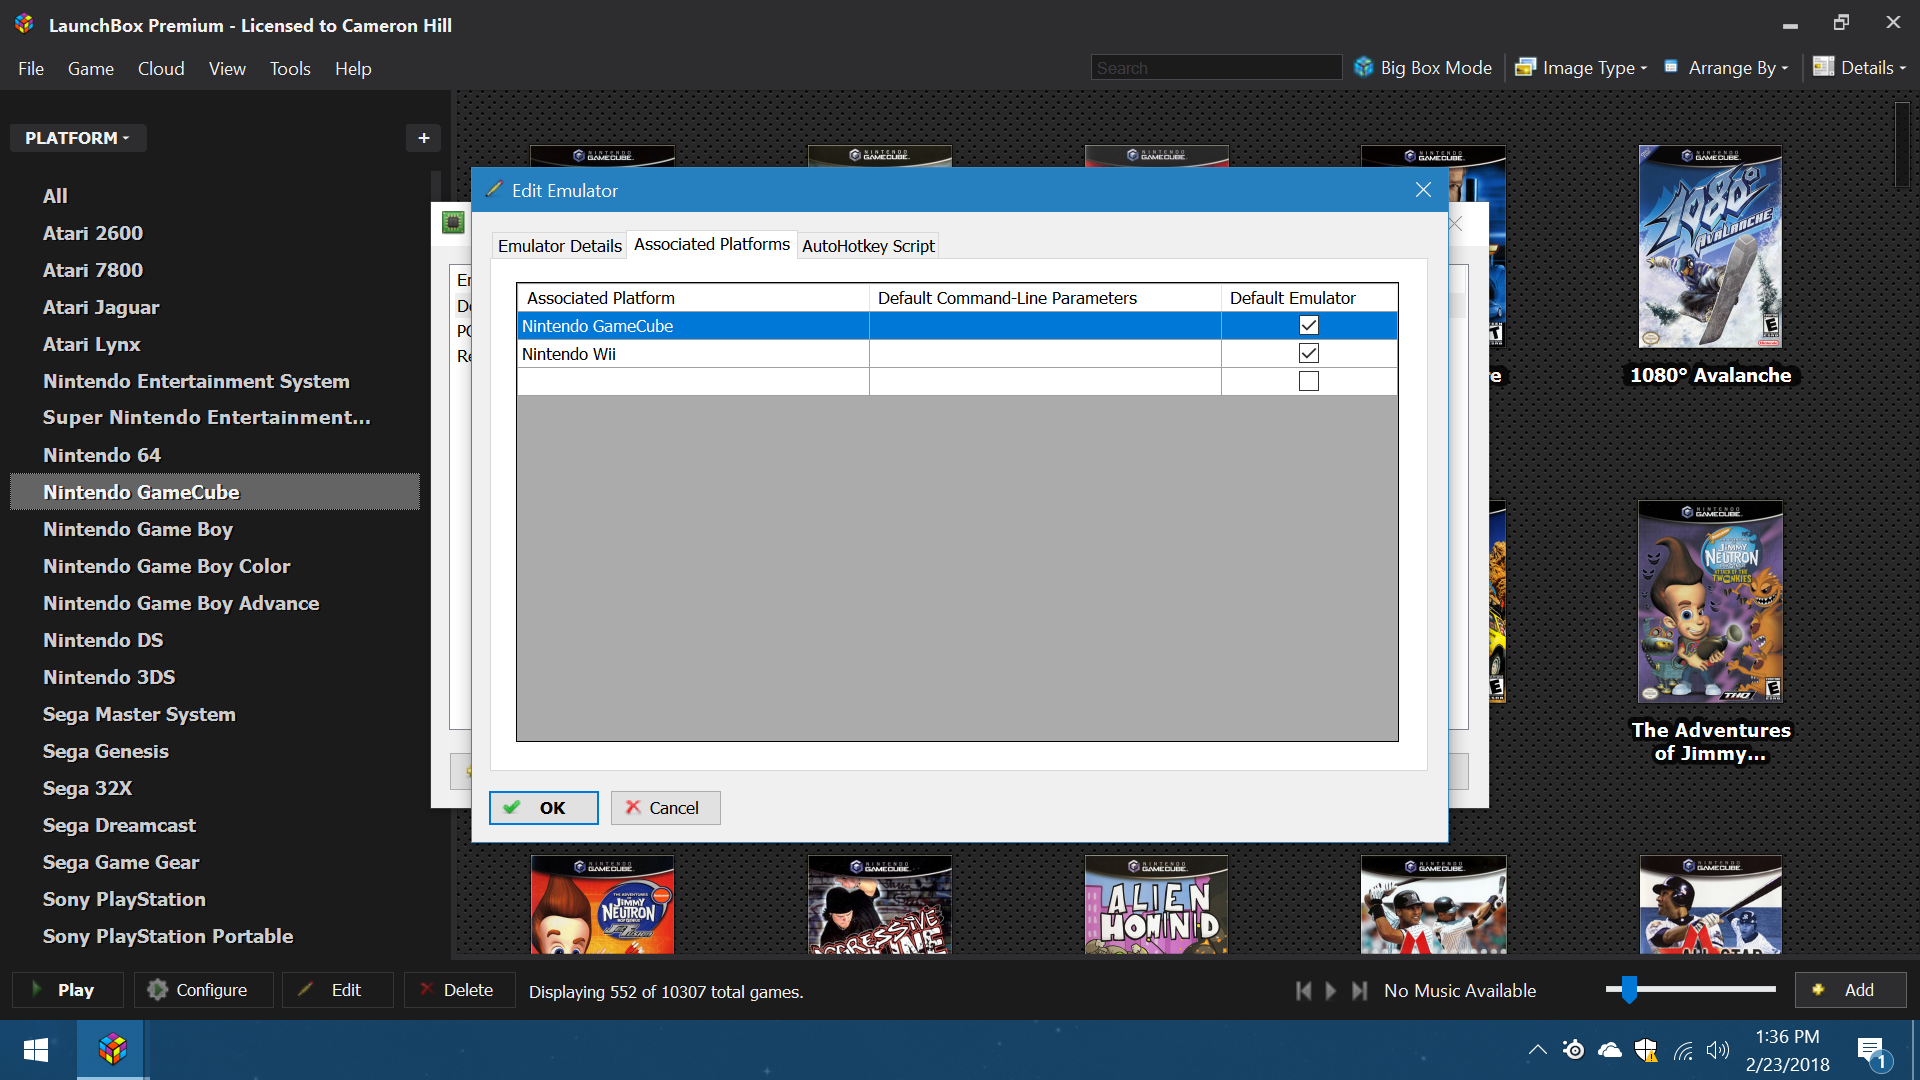Open the Help menu
Image resolution: width=1920 pixels, height=1080 pixels.
pyautogui.click(x=353, y=69)
